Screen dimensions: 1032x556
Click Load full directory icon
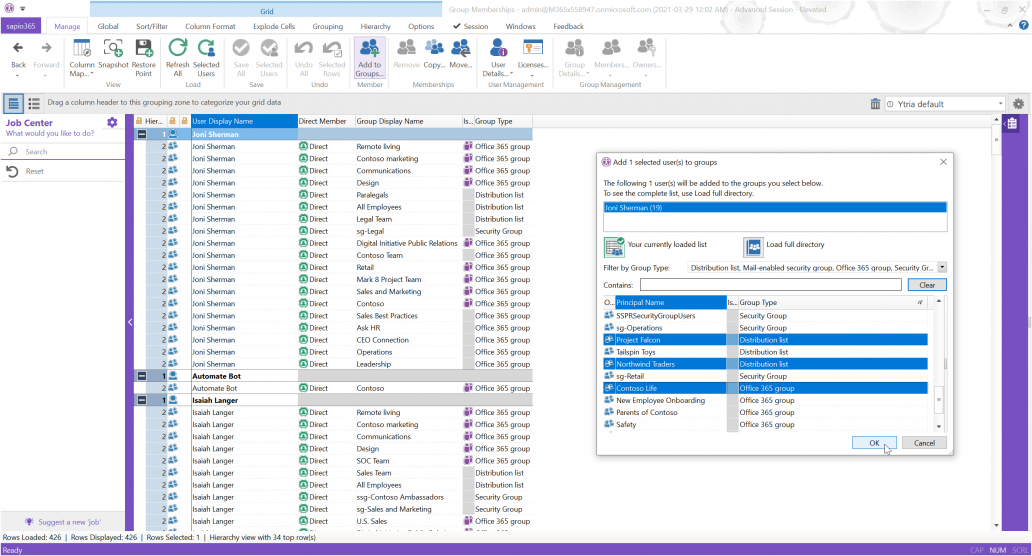click(x=753, y=247)
